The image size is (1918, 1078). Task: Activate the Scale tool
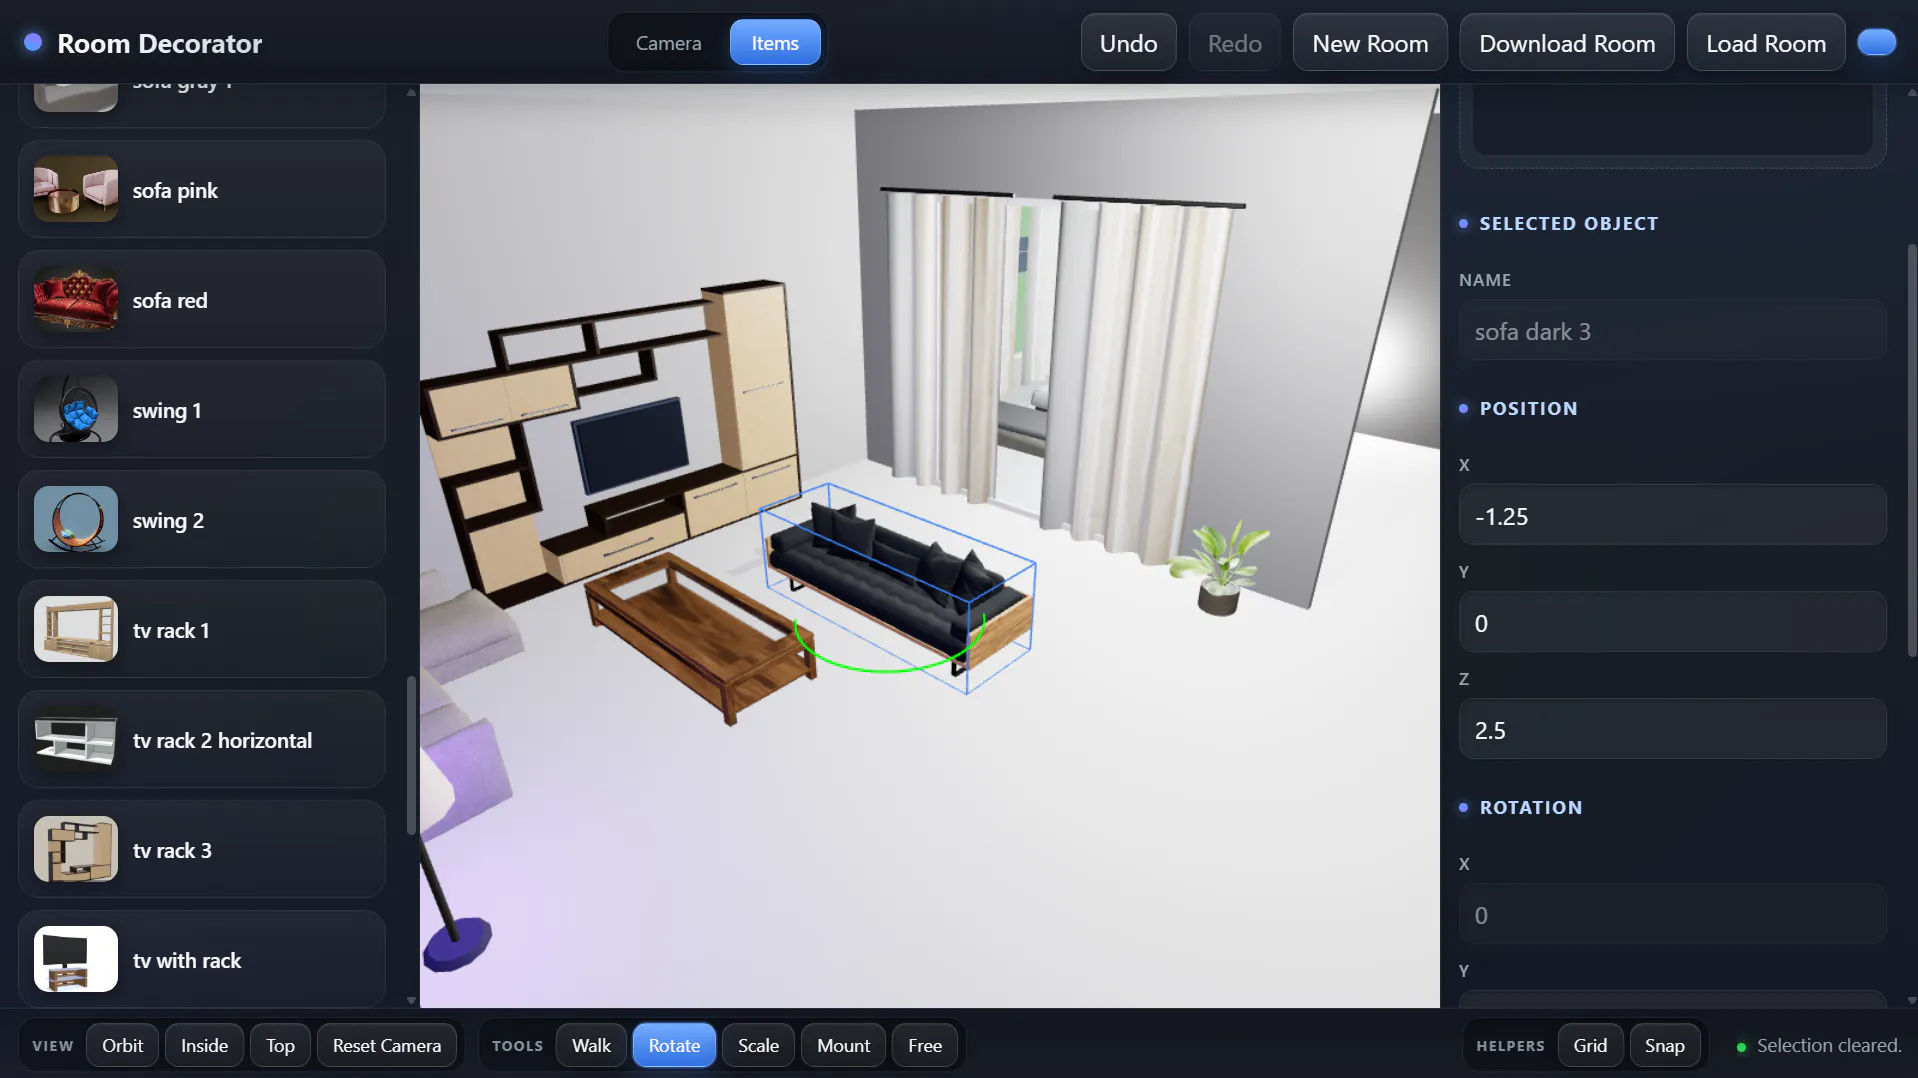758,1045
